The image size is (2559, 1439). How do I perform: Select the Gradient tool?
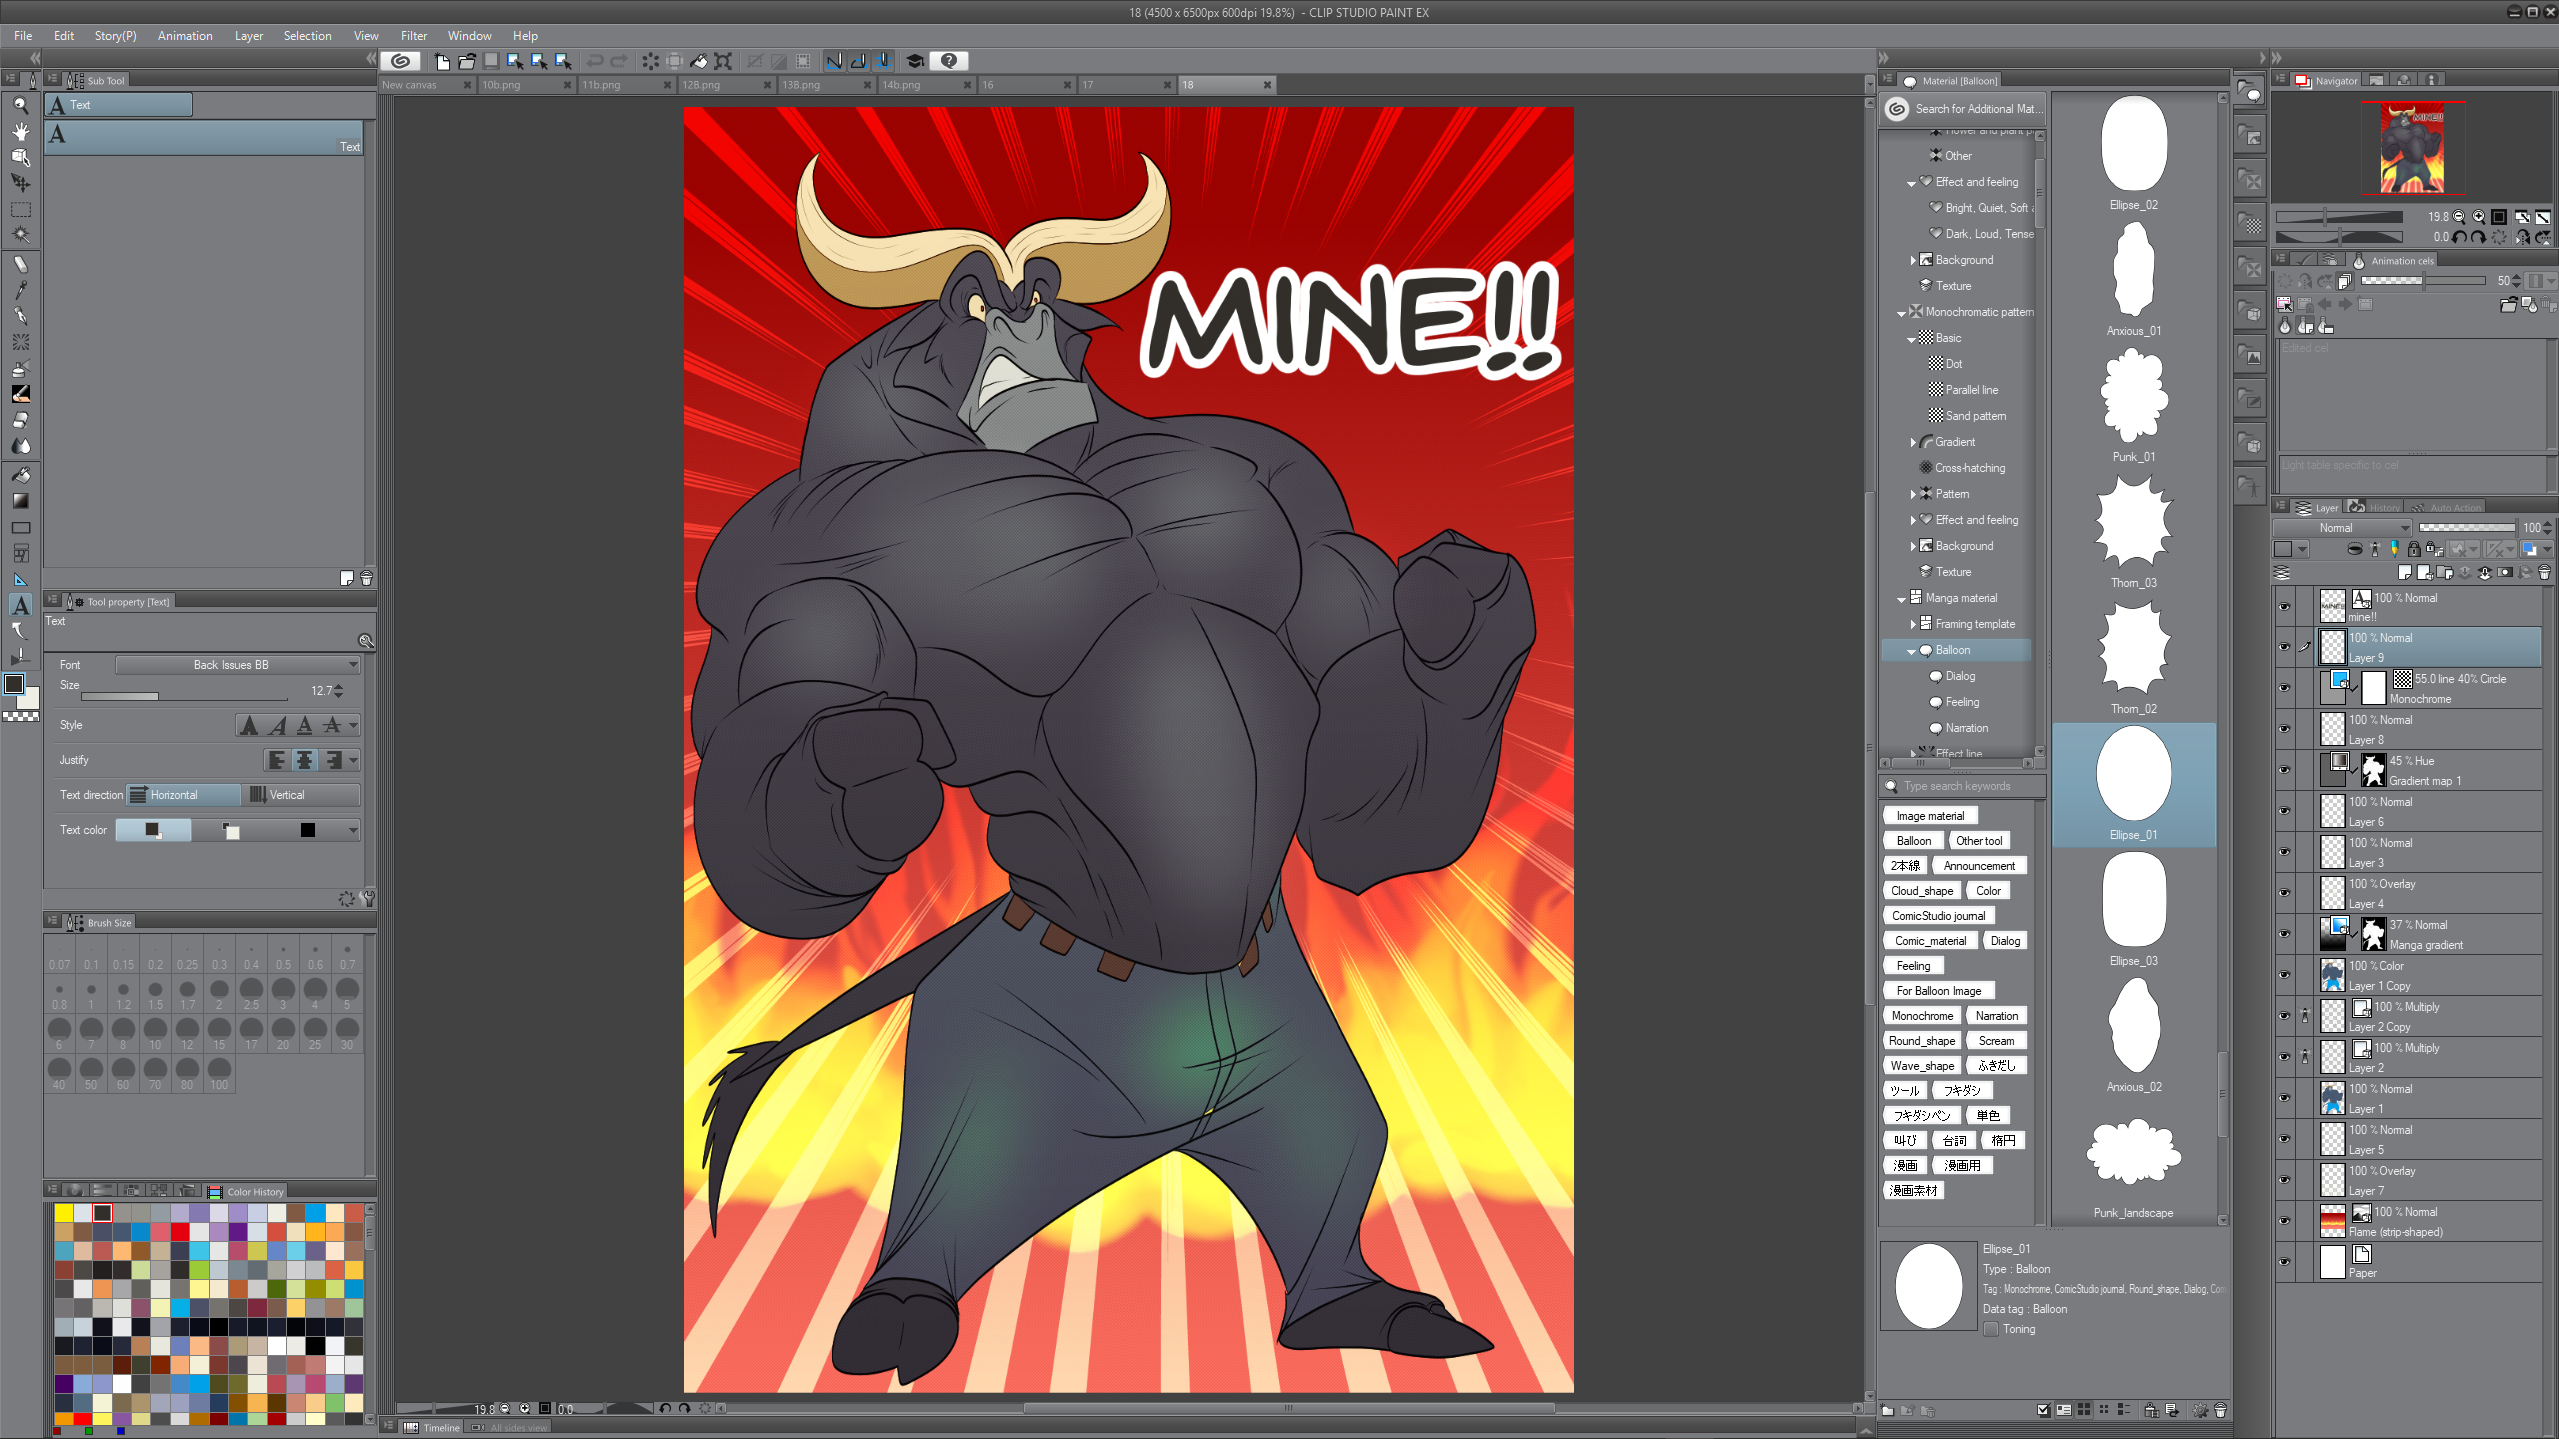pos(20,500)
